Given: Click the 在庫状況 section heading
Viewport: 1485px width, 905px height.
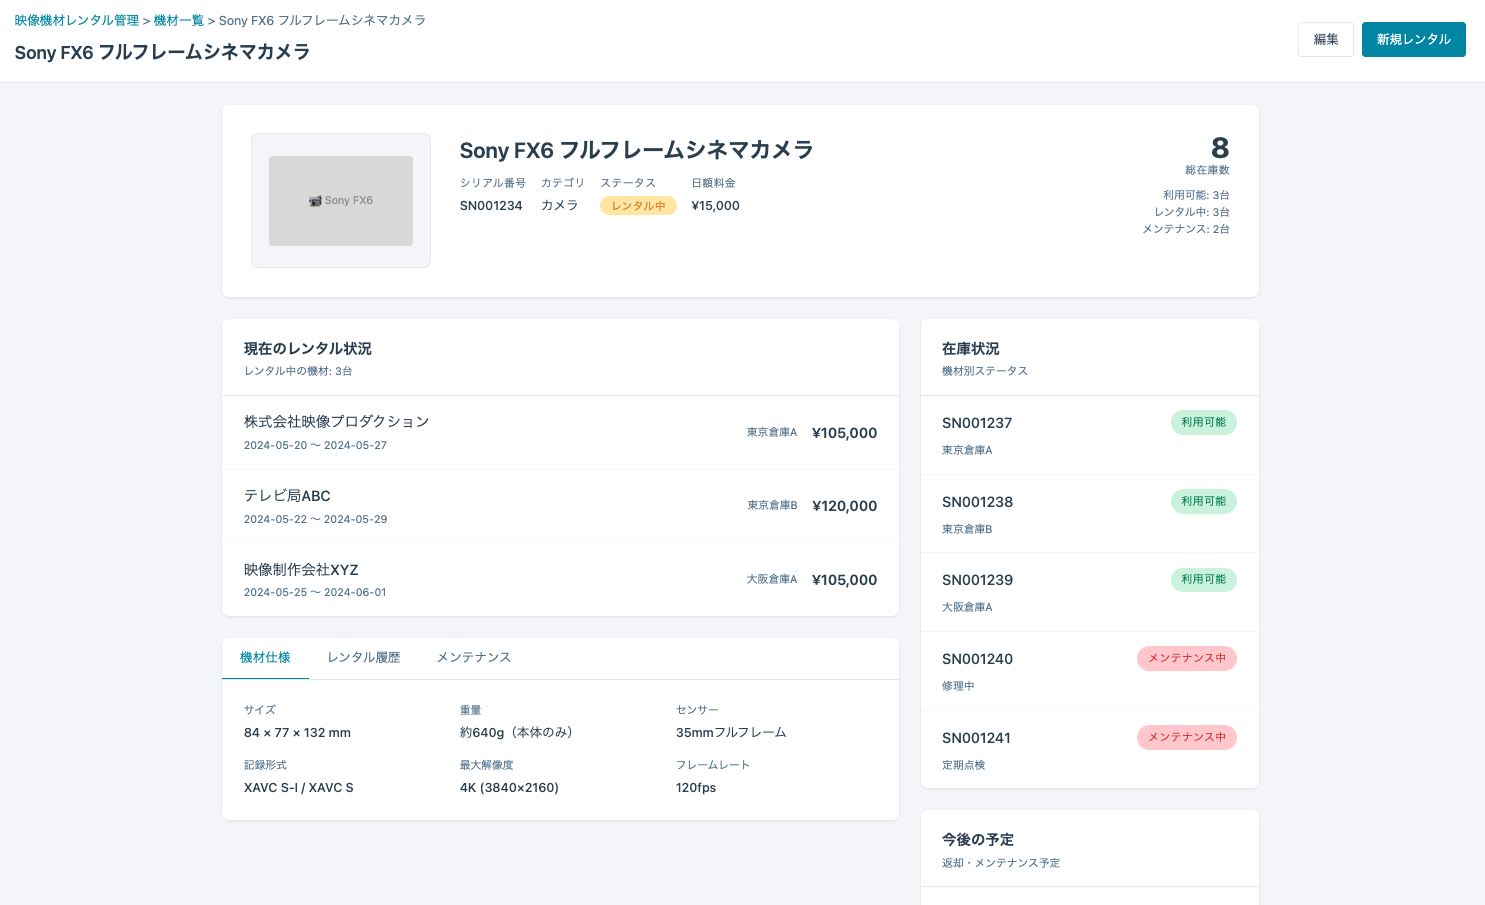Looking at the screenshot, I should pos(971,349).
